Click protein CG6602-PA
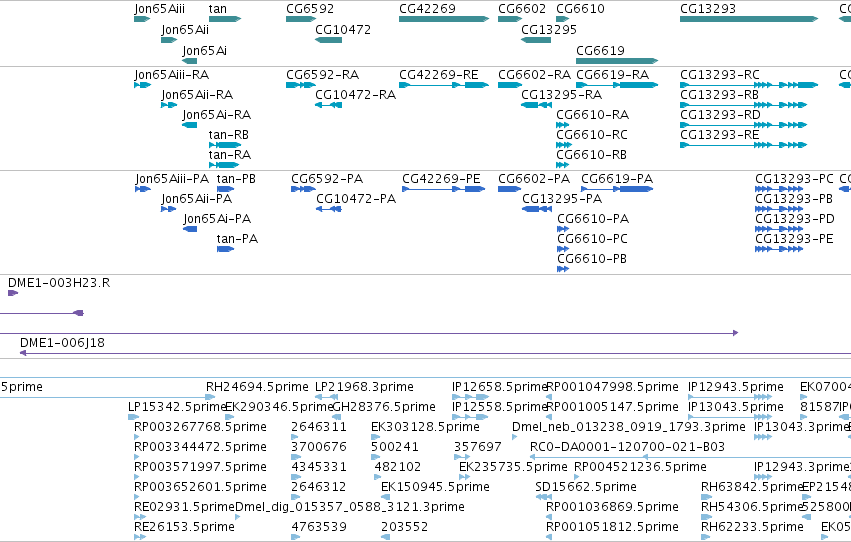The width and height of the screenshot is (851, 542). 509,189
